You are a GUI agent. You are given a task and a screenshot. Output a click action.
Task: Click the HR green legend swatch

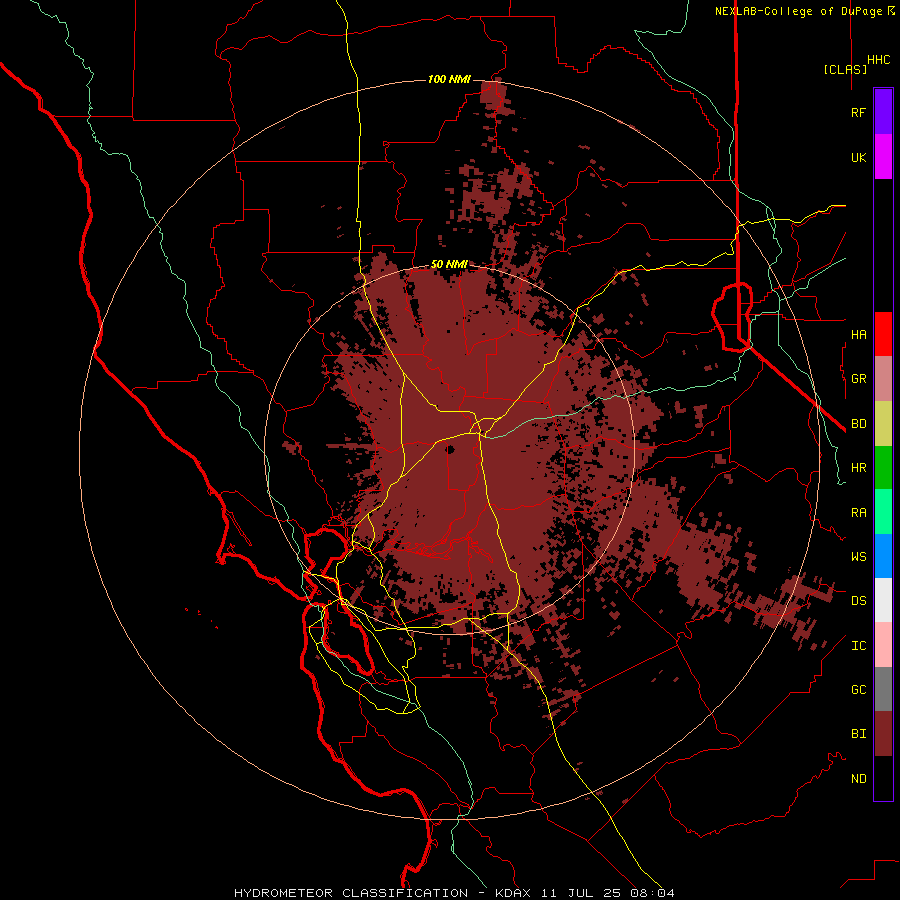883,467
